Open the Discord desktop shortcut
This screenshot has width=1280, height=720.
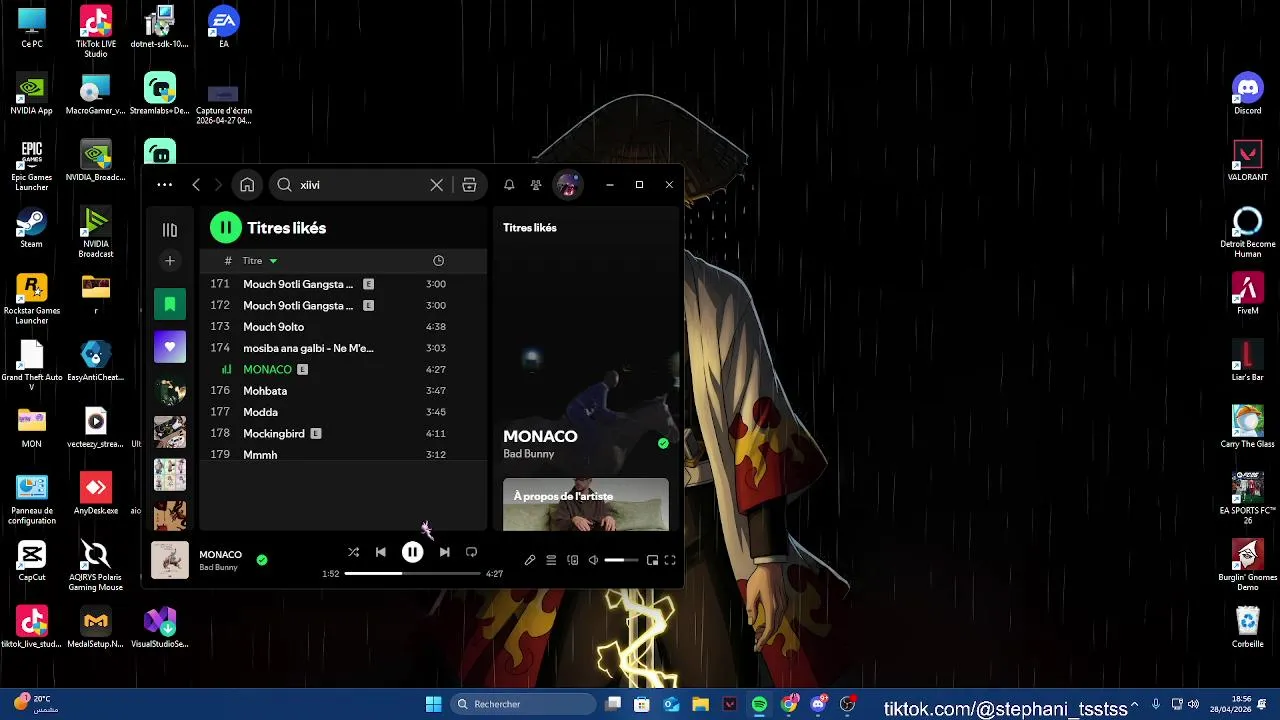pos(1248,94)
